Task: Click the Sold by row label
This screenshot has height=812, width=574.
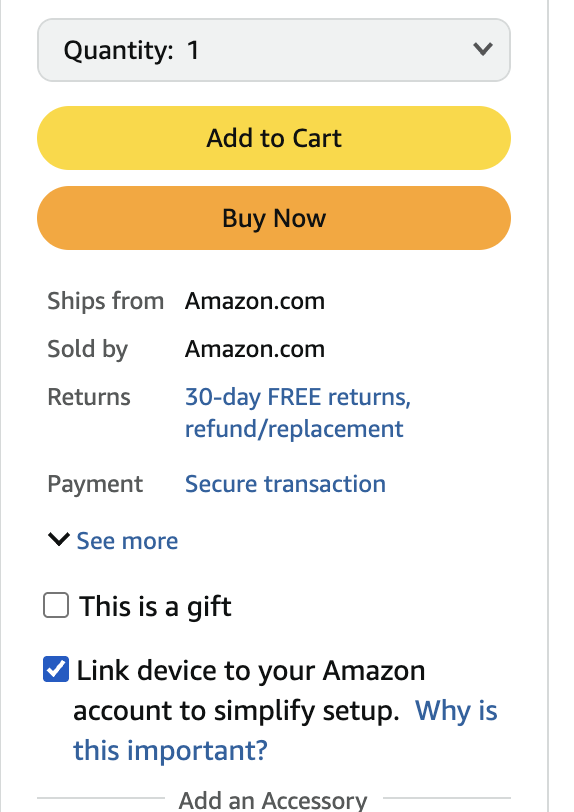Action: [x=88, y=350]
